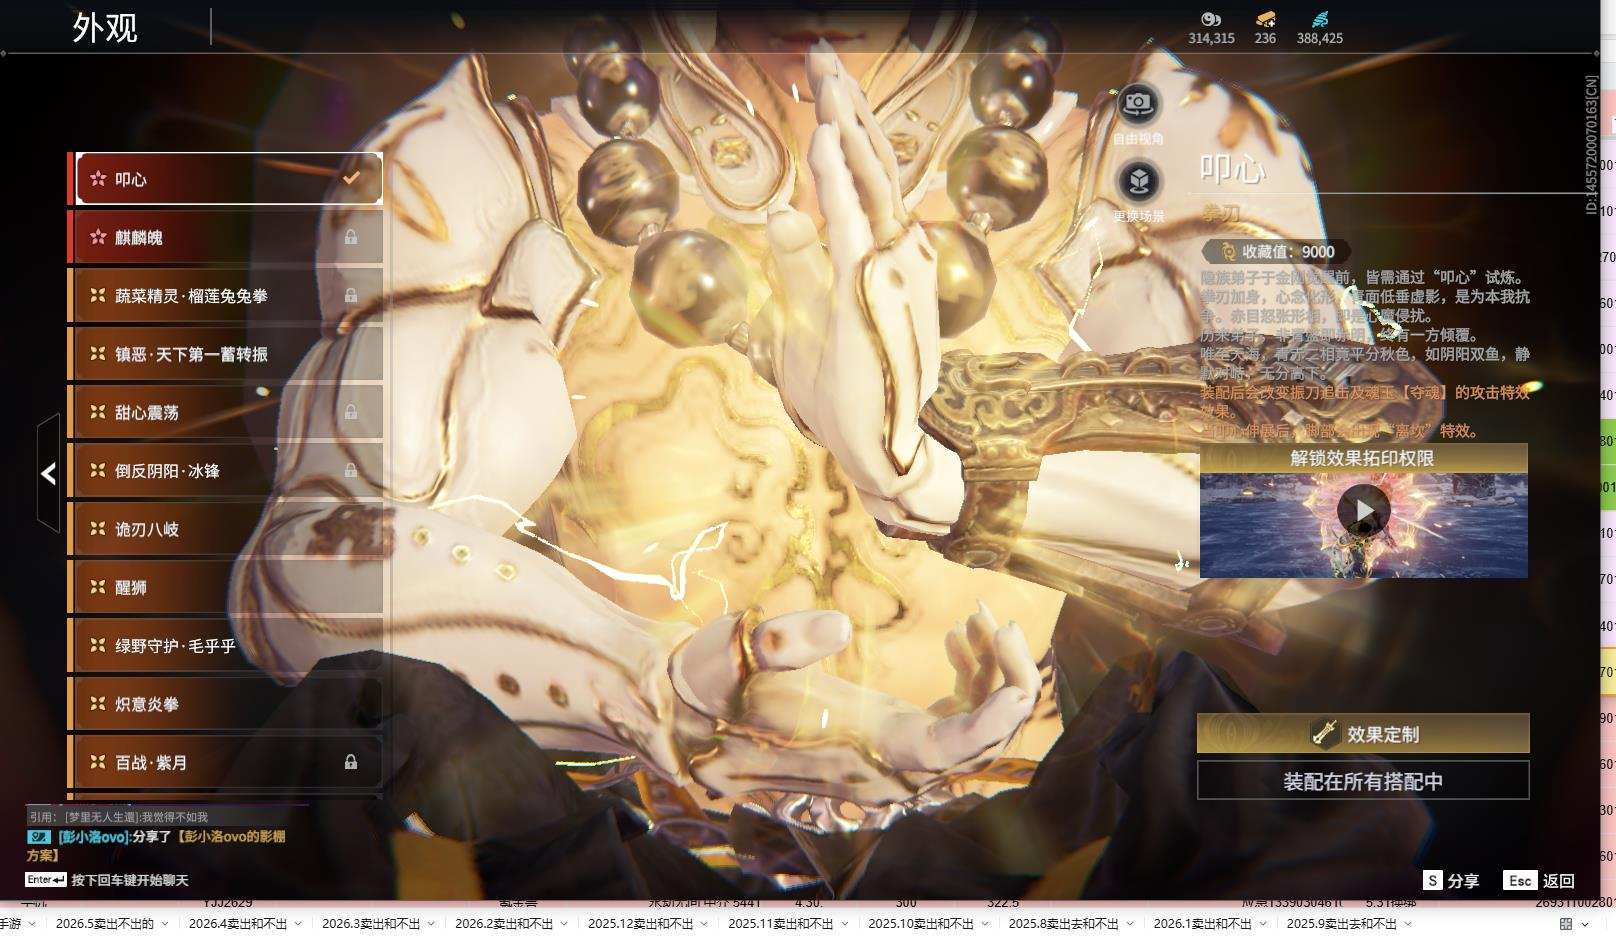Click the 解锁效果拓印权限 banner
Image resolution: width=1616 pixels, height=939 pixels.
coord(1364,458)
